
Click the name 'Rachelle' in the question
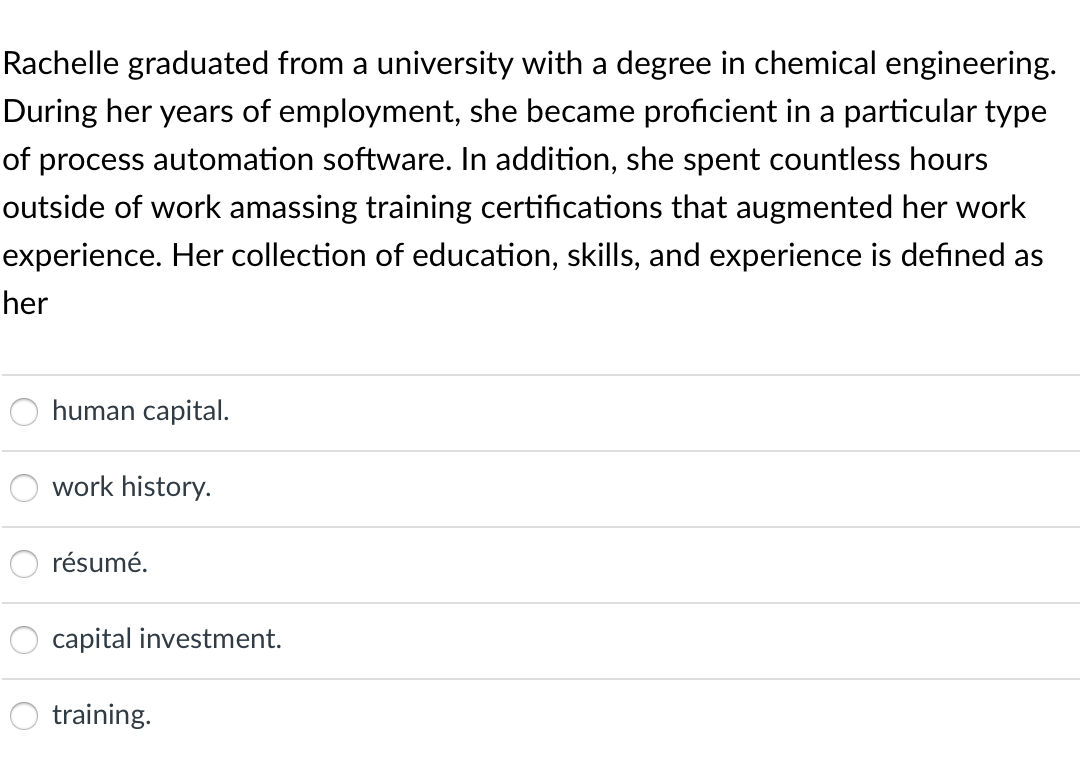[x=61, y=63]
